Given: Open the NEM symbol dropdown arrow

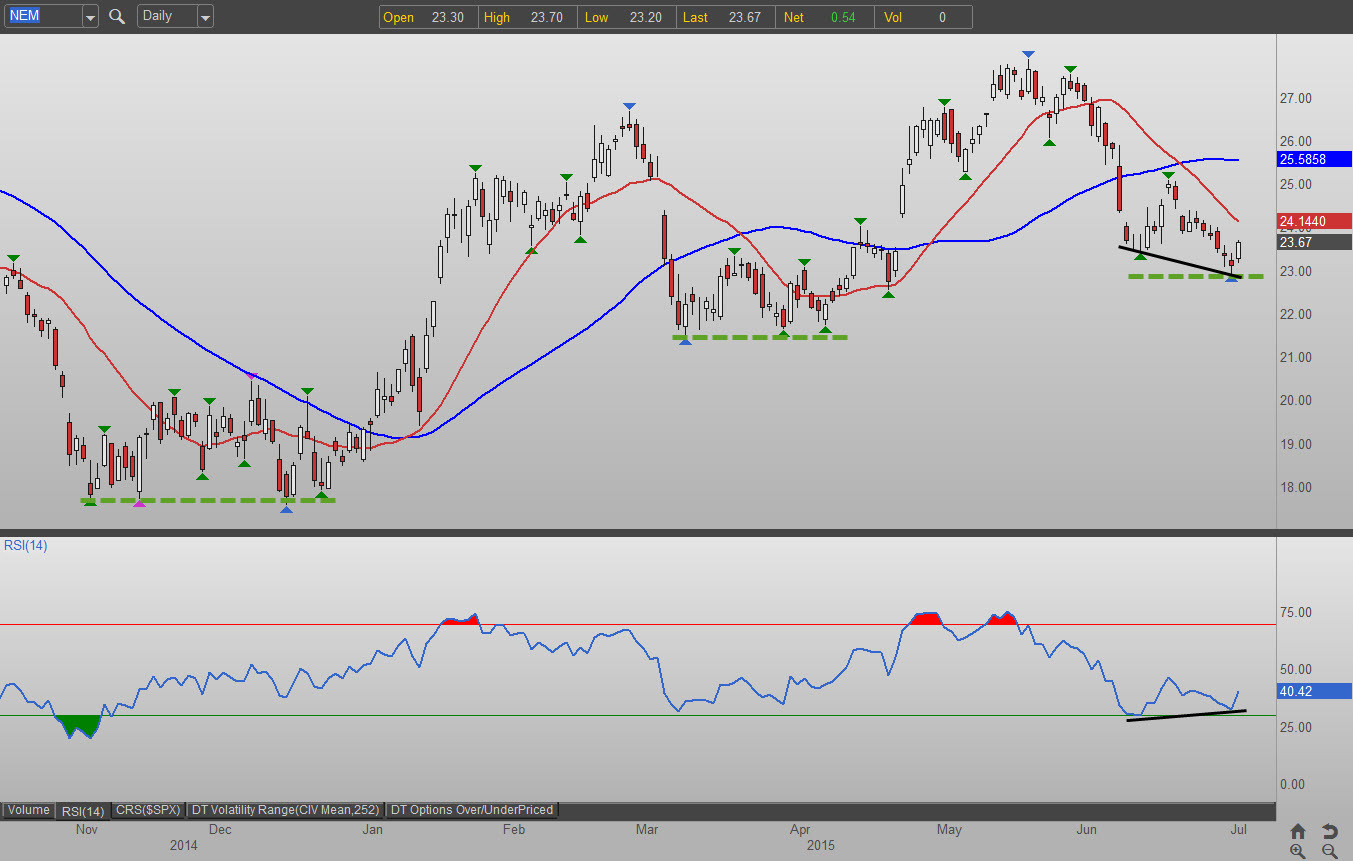Looking at the screenshot, I should pyautogui.click(x=90, y=17).
